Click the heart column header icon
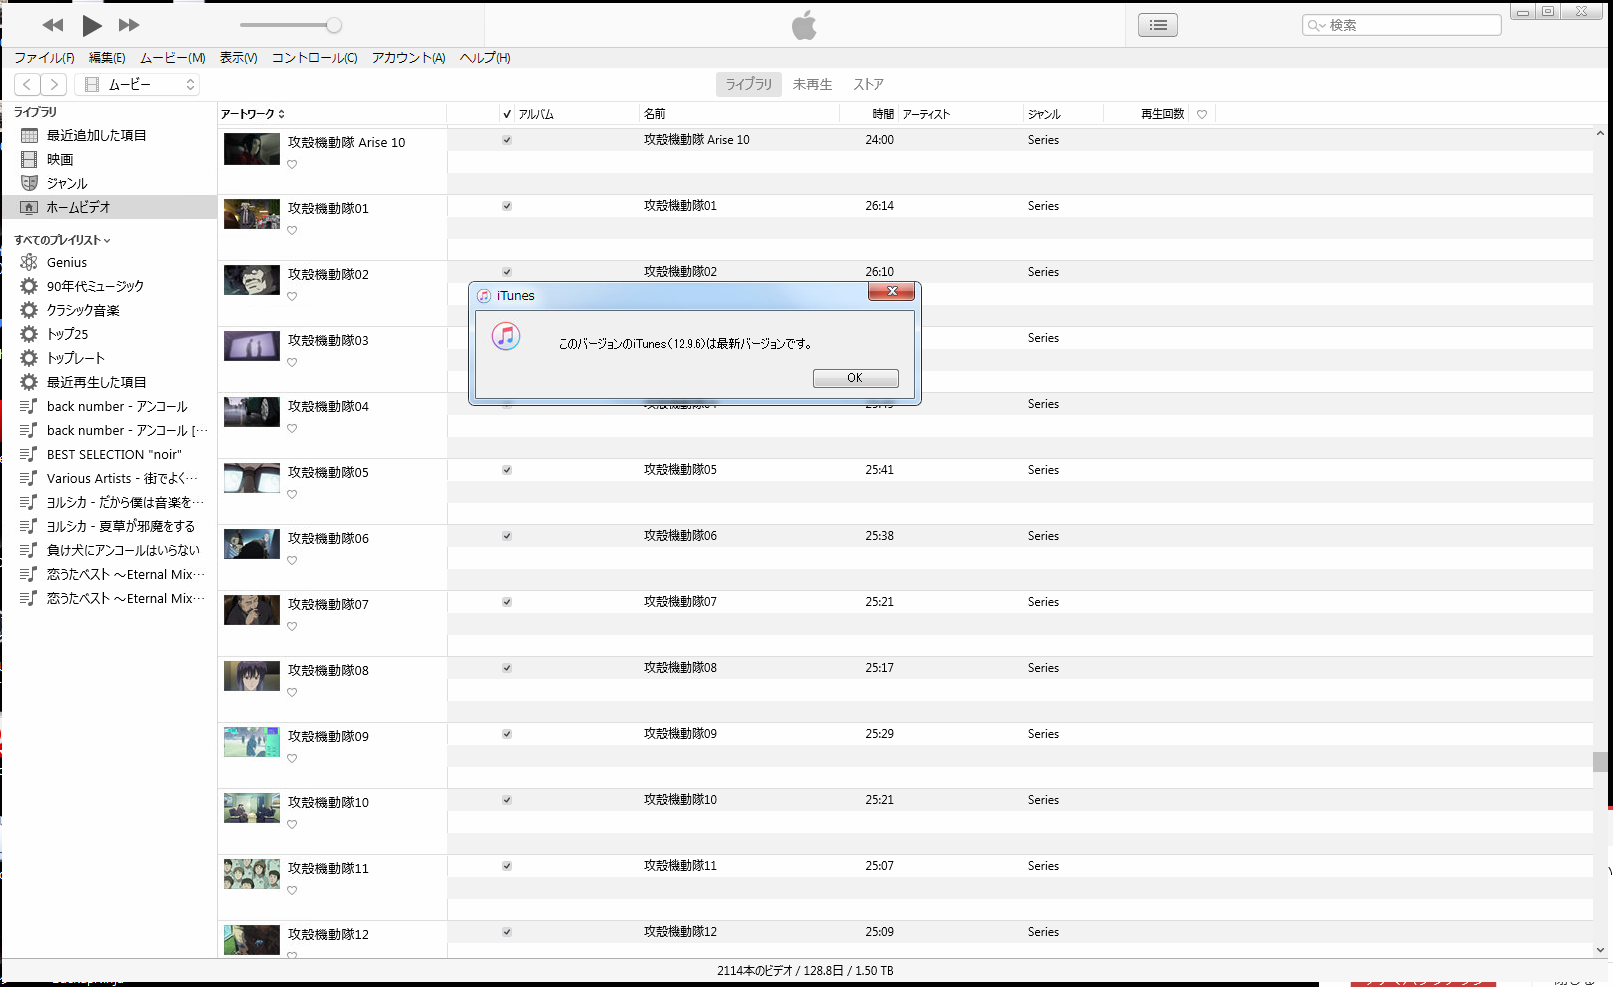Viewport: 1613px width, 987px height. 1202,114
